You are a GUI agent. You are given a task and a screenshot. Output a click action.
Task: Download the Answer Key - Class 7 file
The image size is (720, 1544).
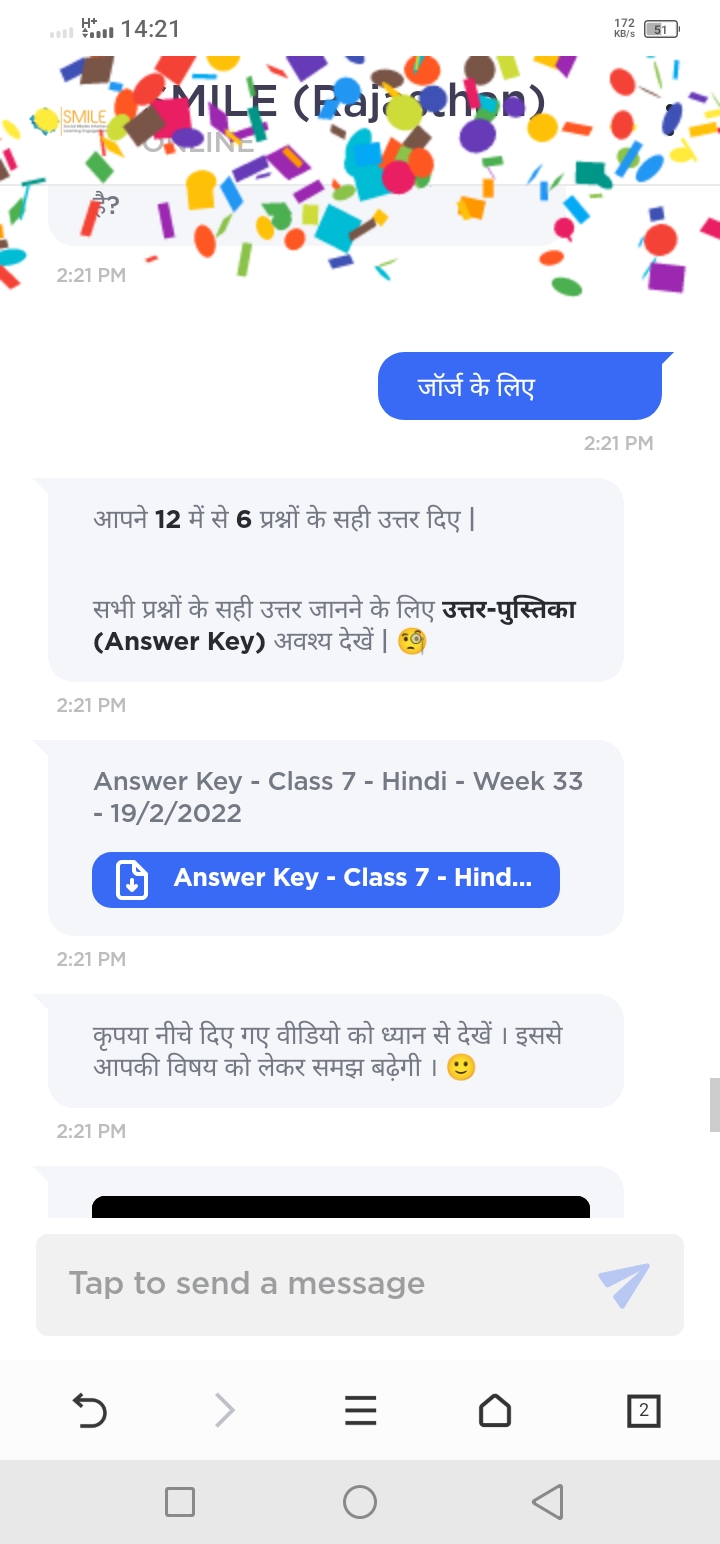(326, 880)
